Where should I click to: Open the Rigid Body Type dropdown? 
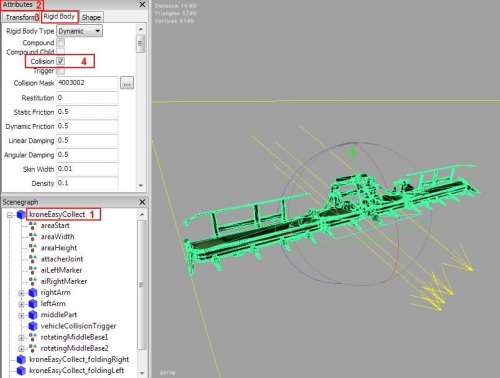pos(79,31)
